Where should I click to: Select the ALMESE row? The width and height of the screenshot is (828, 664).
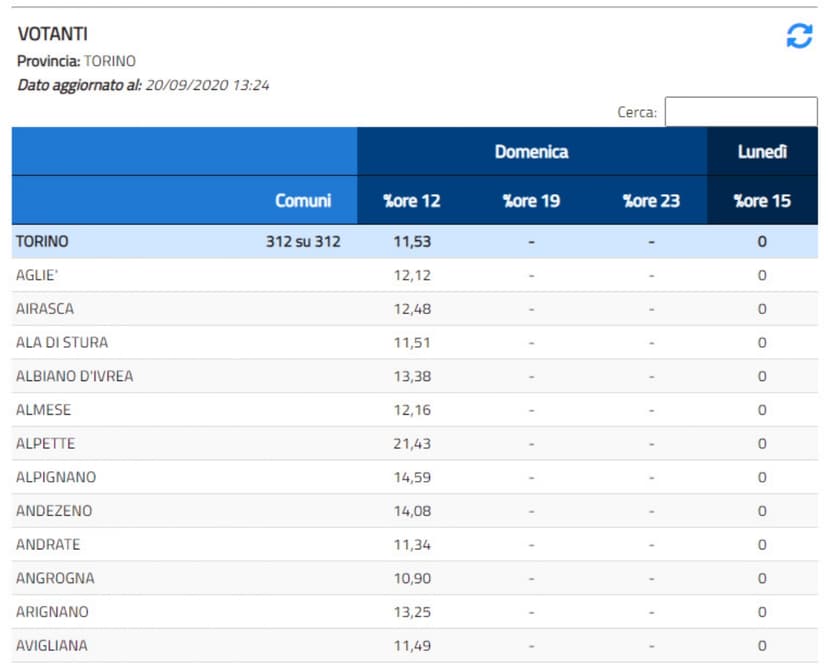43,410
